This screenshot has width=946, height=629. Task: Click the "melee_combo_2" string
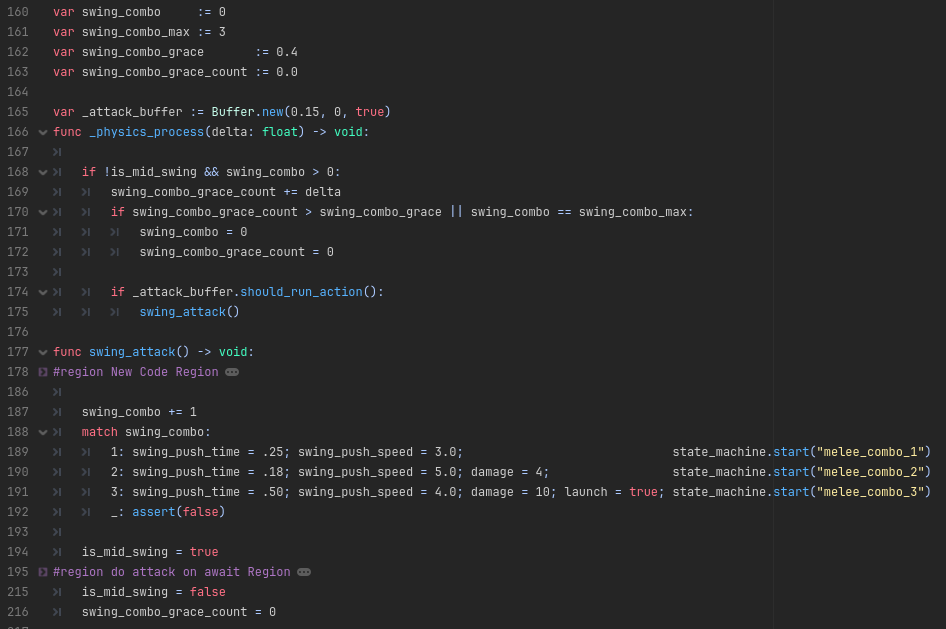(x=870, y=472)
